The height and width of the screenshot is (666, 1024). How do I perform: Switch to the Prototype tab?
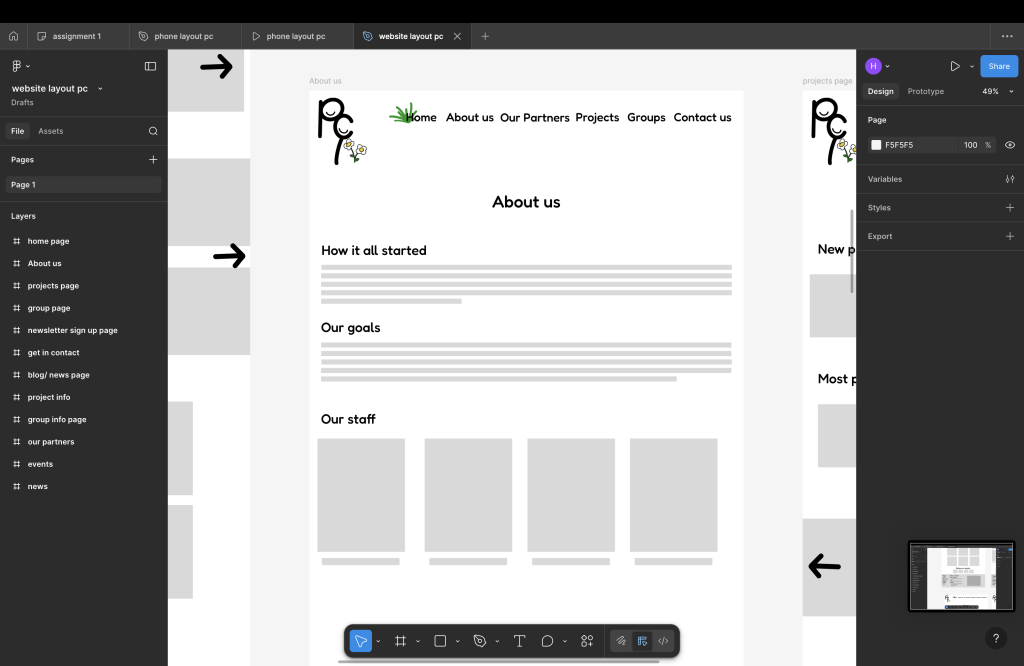[x=925, y=91]
